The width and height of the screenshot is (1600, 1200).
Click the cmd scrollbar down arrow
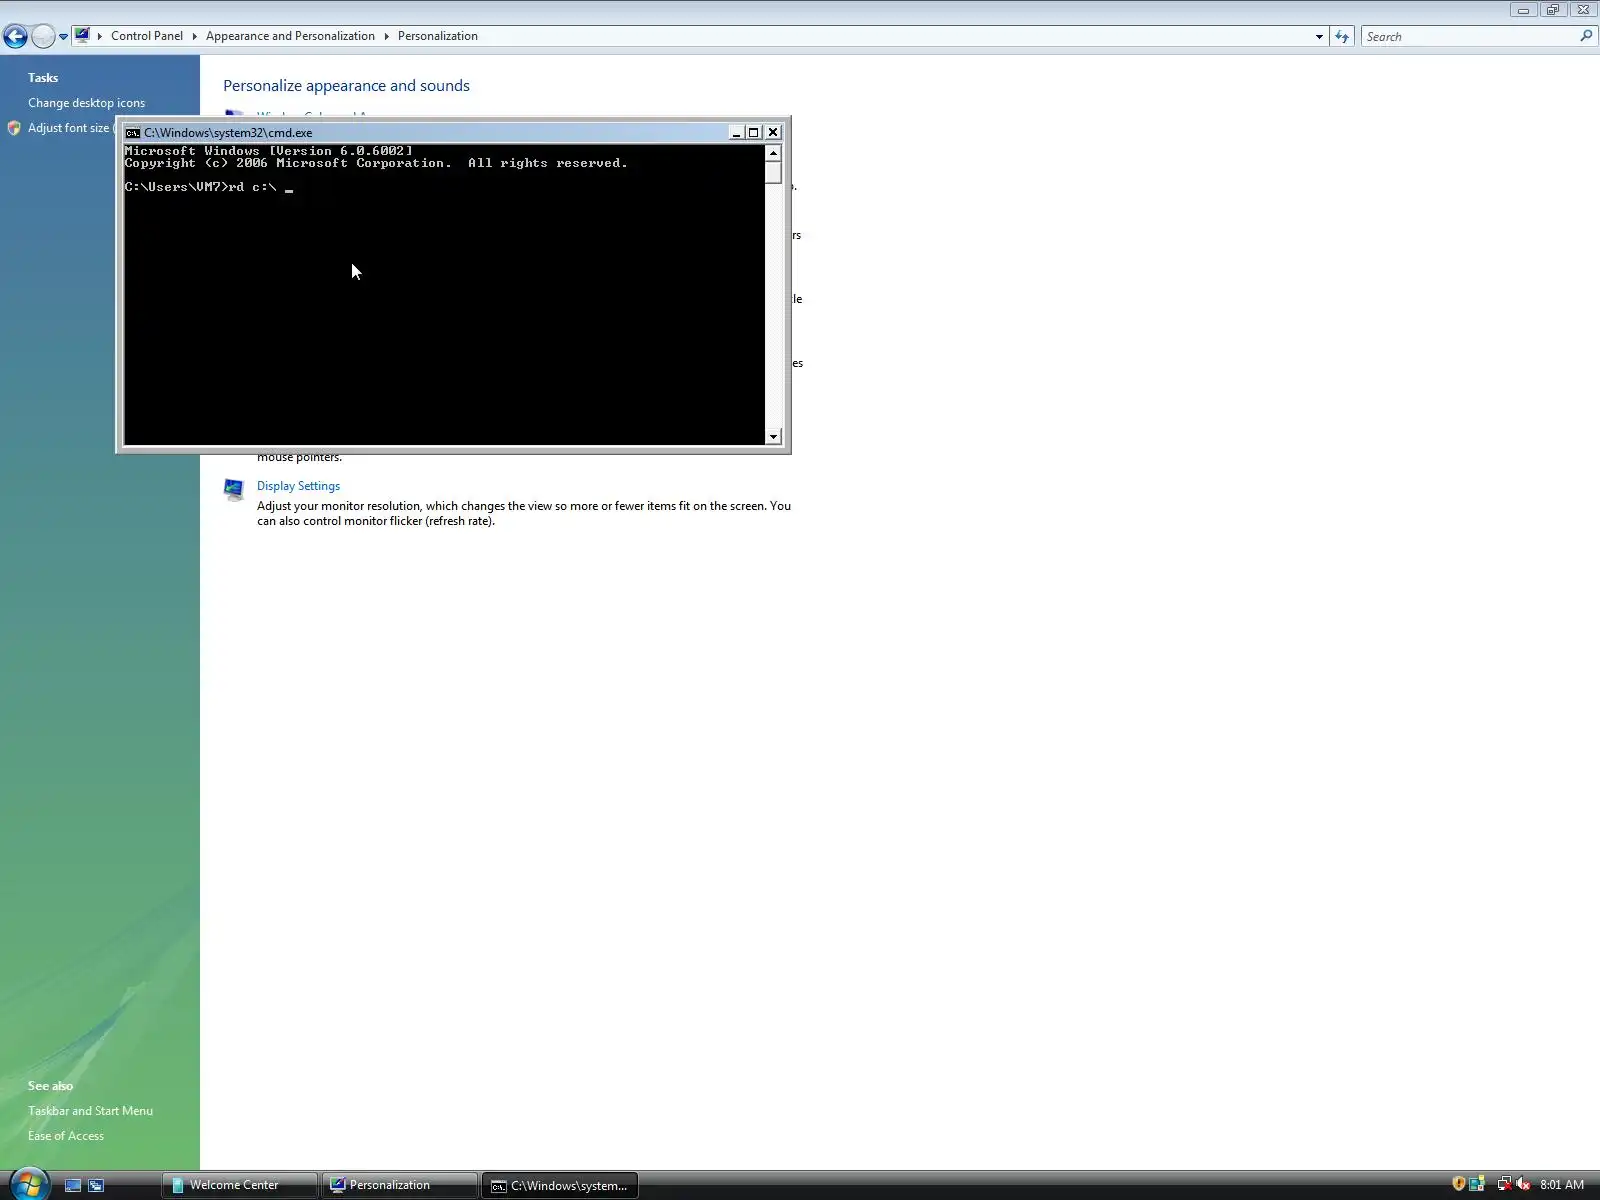773,436
